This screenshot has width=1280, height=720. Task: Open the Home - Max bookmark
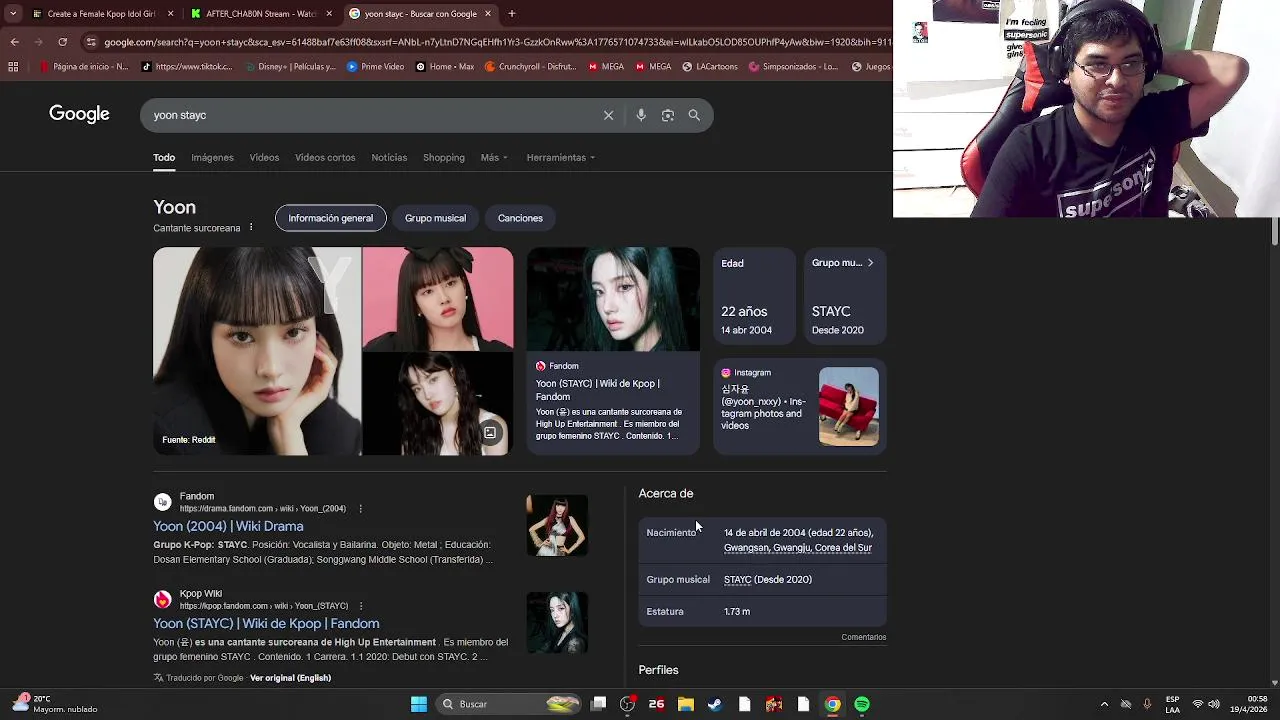coord(444,67)
